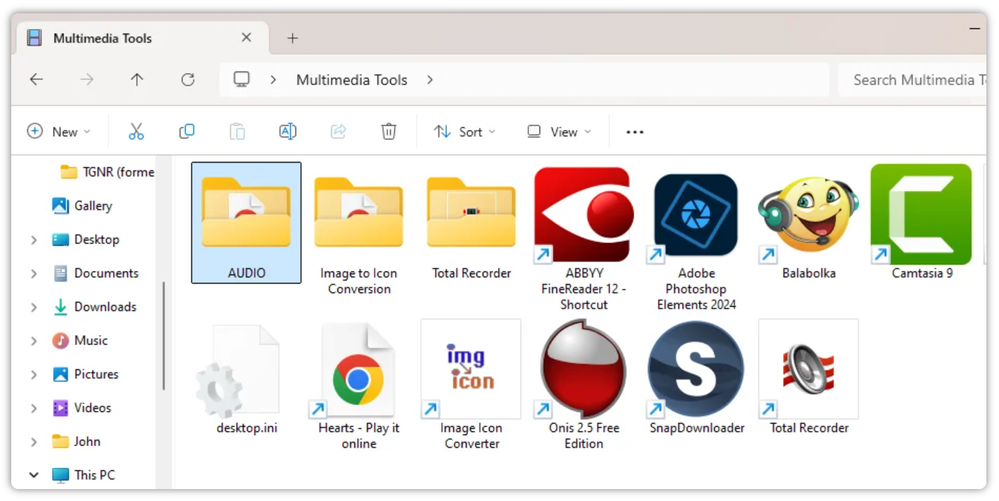The width and height of the screenshot is (999, 501).
Task: Select the SnapDownloader shortcut
Action: click(x=696, y=377)
